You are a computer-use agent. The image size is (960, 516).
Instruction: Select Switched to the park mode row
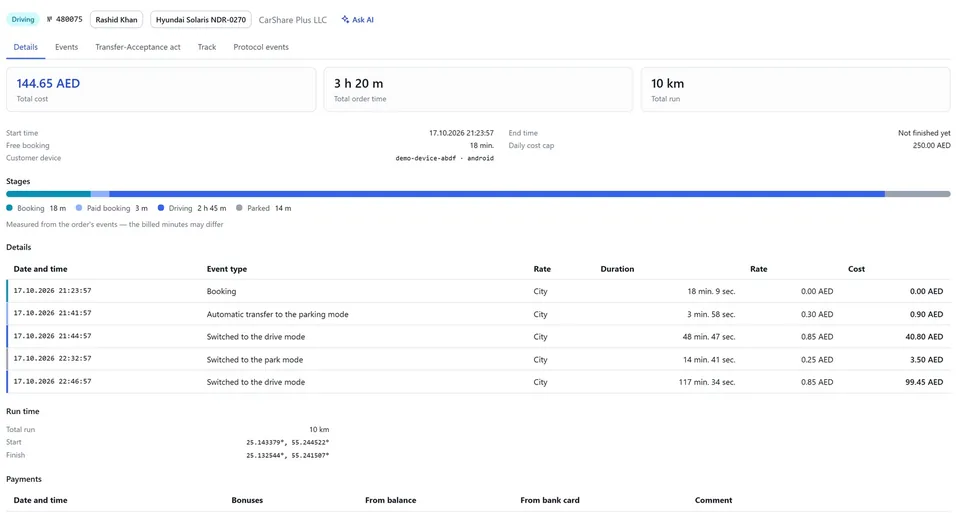(x=479, y=359)
